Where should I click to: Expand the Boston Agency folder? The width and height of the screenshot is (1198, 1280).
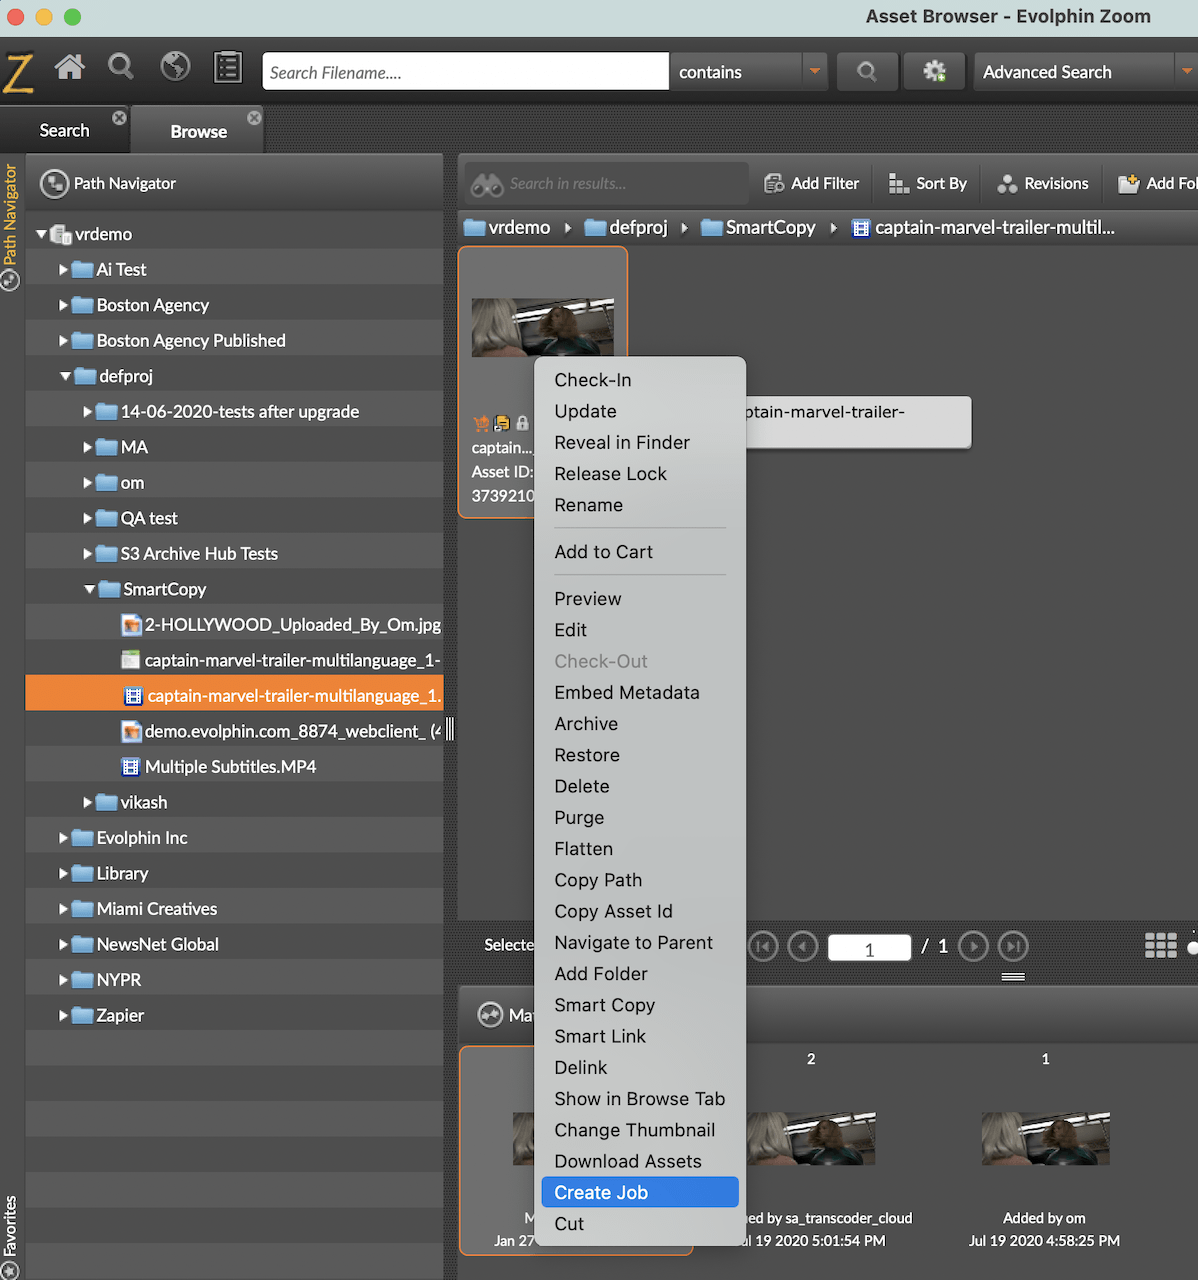click(x=64, y=305)
